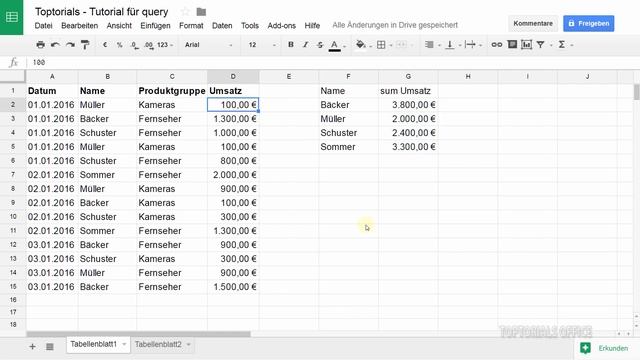
Task: Click the filter funnel icon
Action: [x=540, y=44]
